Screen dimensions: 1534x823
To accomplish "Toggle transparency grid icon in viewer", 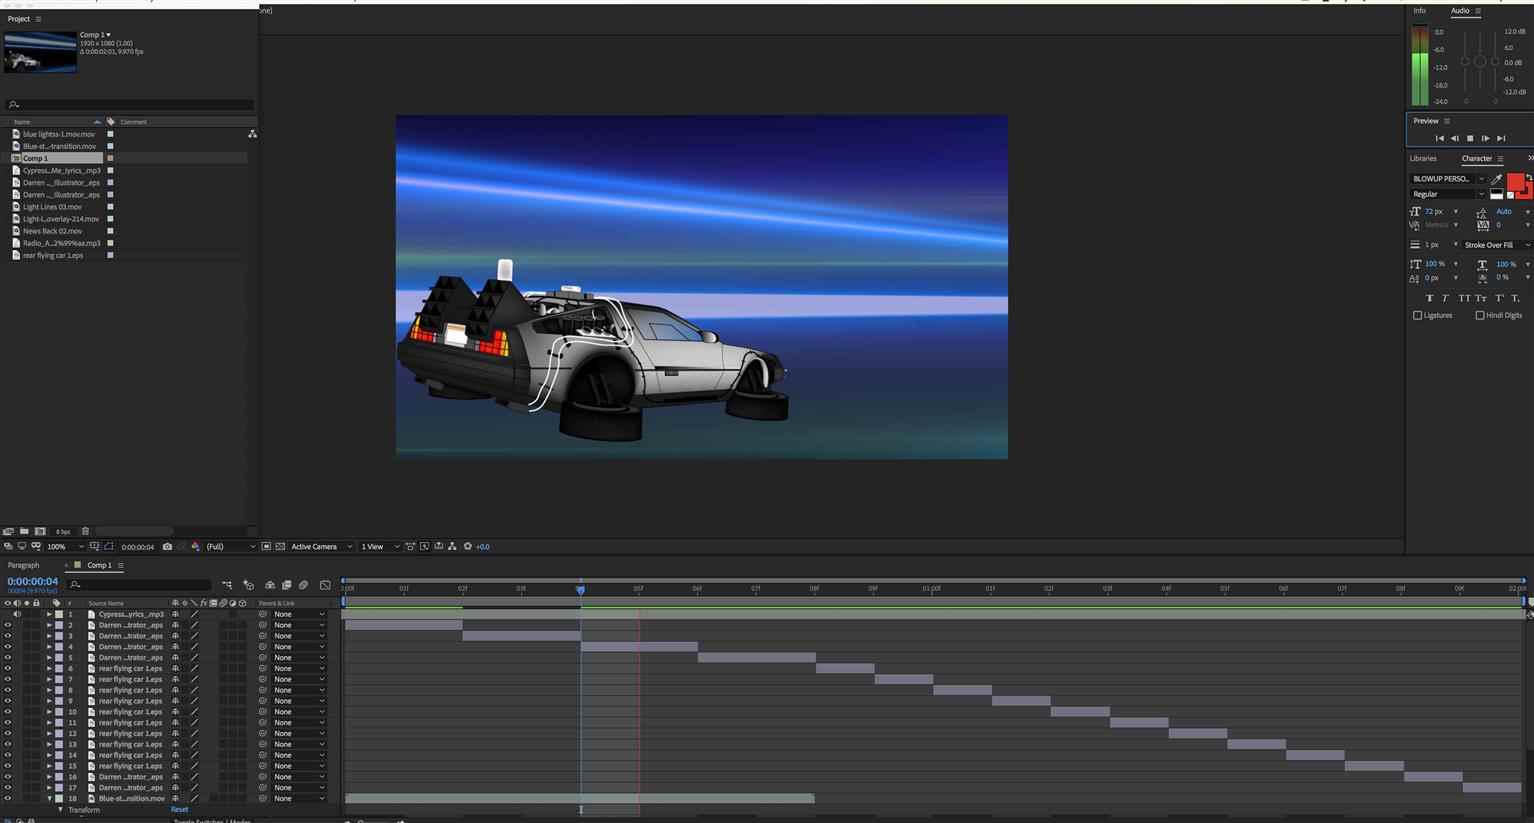I will [x=280, y=547].
